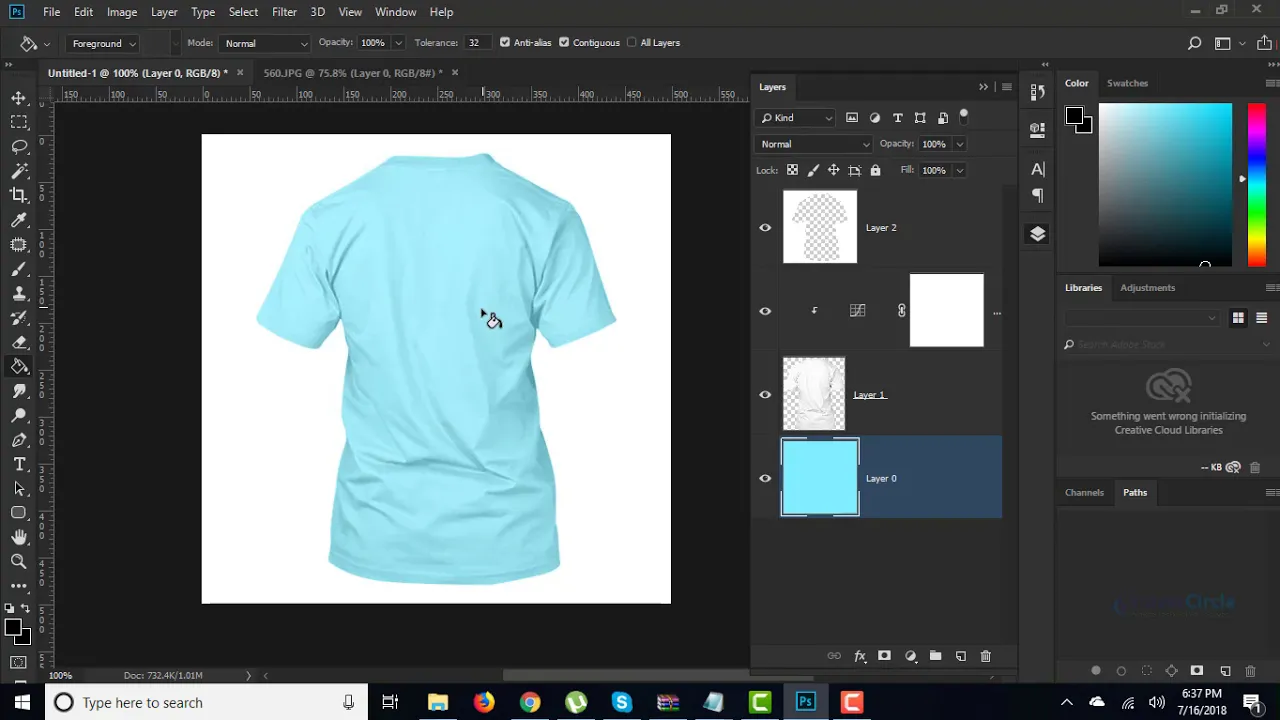The height and width of the screenshot is (720, 1280).
Task: Delete the selected layer with trash icon
Action: (x=985, y=656)
